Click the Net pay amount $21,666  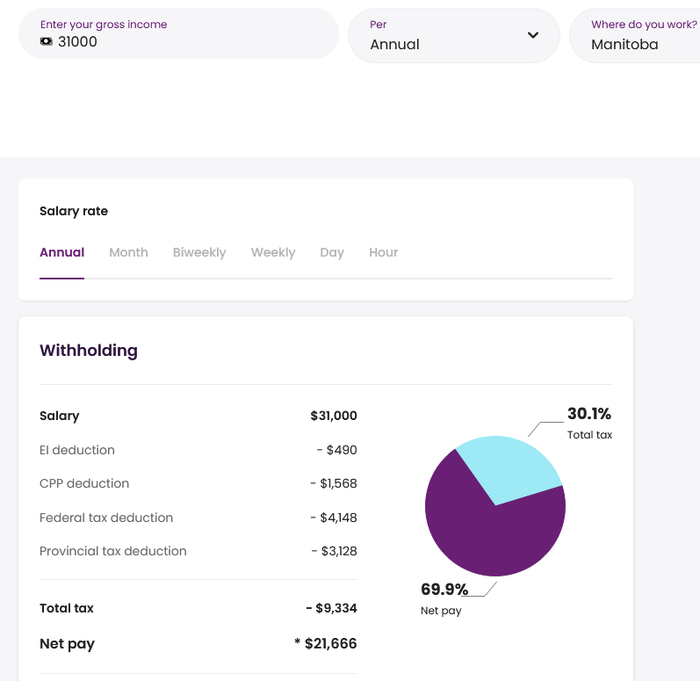pos(330,644)
